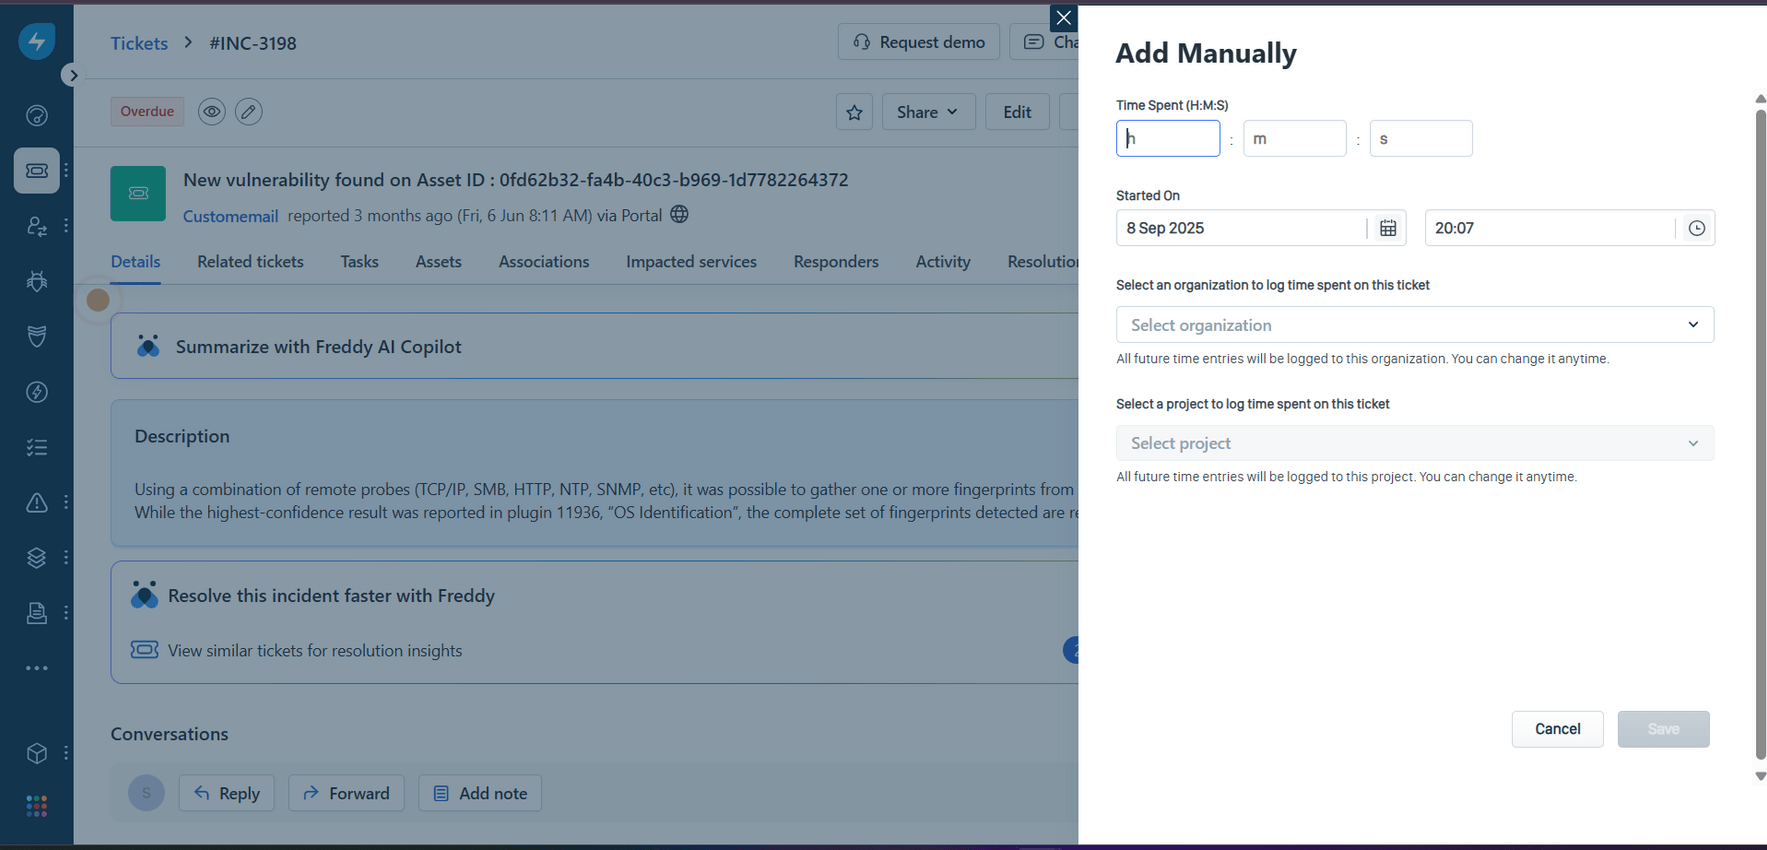The height and width of the screenshot is (850, 1767).
Task: Focus the minutes input field
Action: pos(1294,139)
